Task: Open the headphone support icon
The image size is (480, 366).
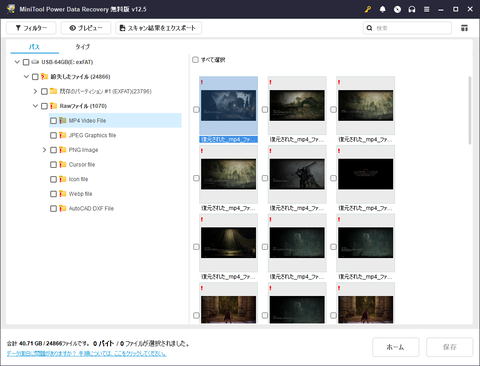Action: point(412,9)
